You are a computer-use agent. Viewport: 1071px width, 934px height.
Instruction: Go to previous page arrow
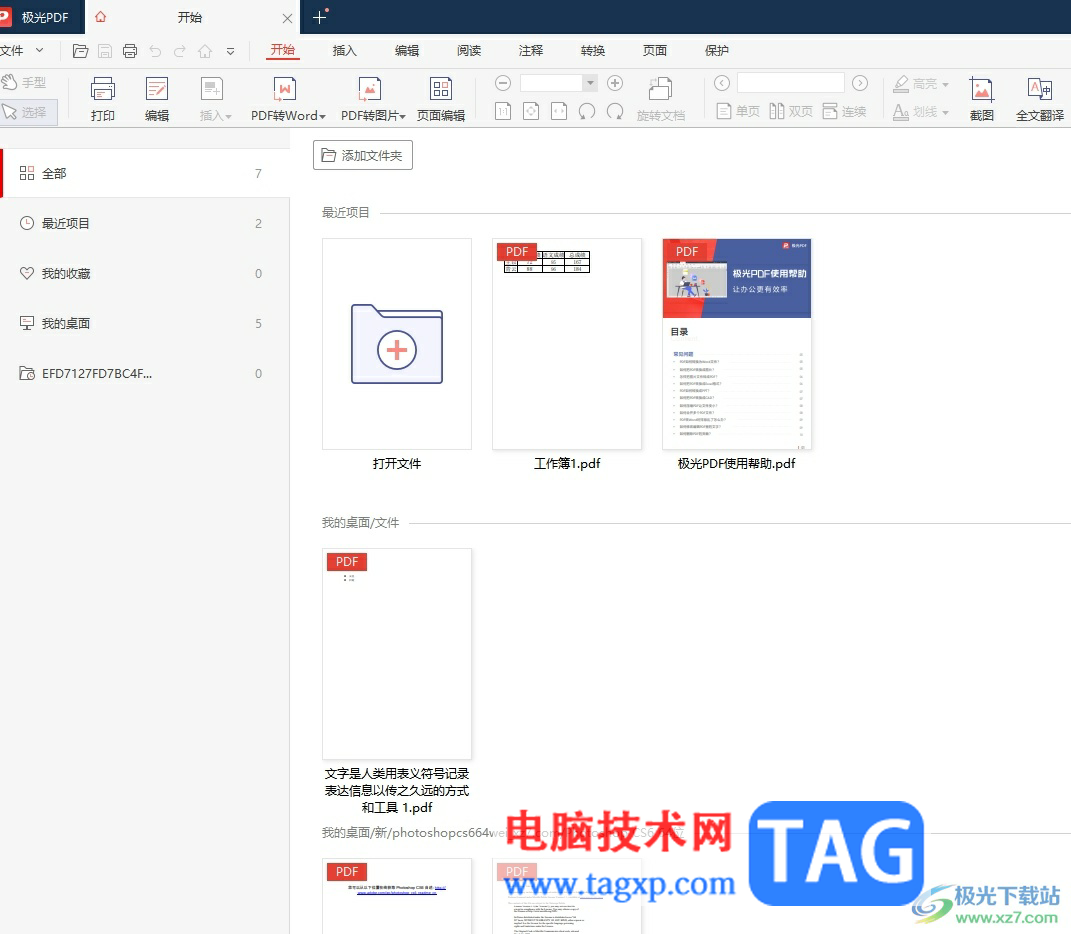click(722, 83)
